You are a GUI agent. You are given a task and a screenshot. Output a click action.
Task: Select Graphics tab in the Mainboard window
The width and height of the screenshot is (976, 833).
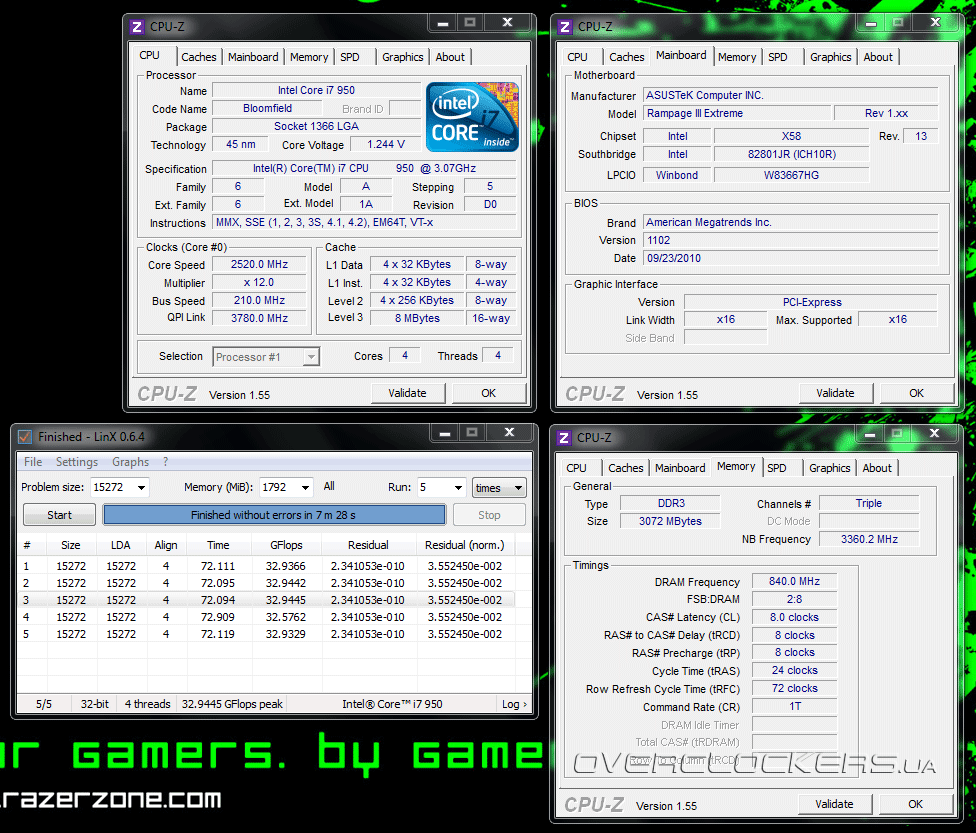(830, 57)
